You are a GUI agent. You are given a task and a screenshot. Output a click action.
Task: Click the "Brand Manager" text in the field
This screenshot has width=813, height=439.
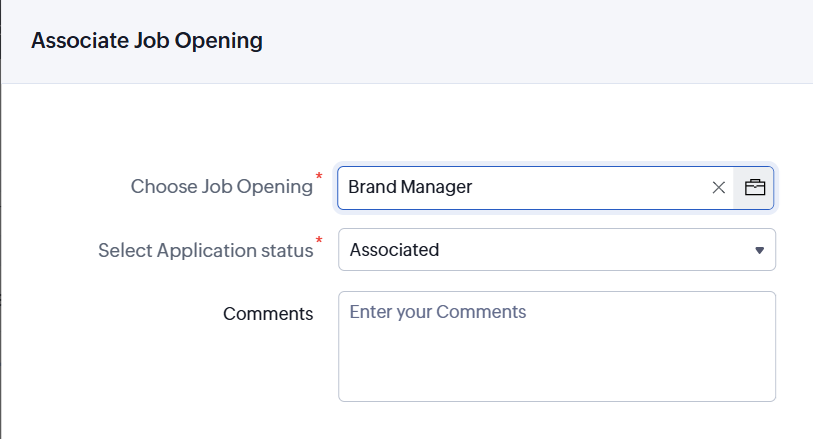click(410, 187)
